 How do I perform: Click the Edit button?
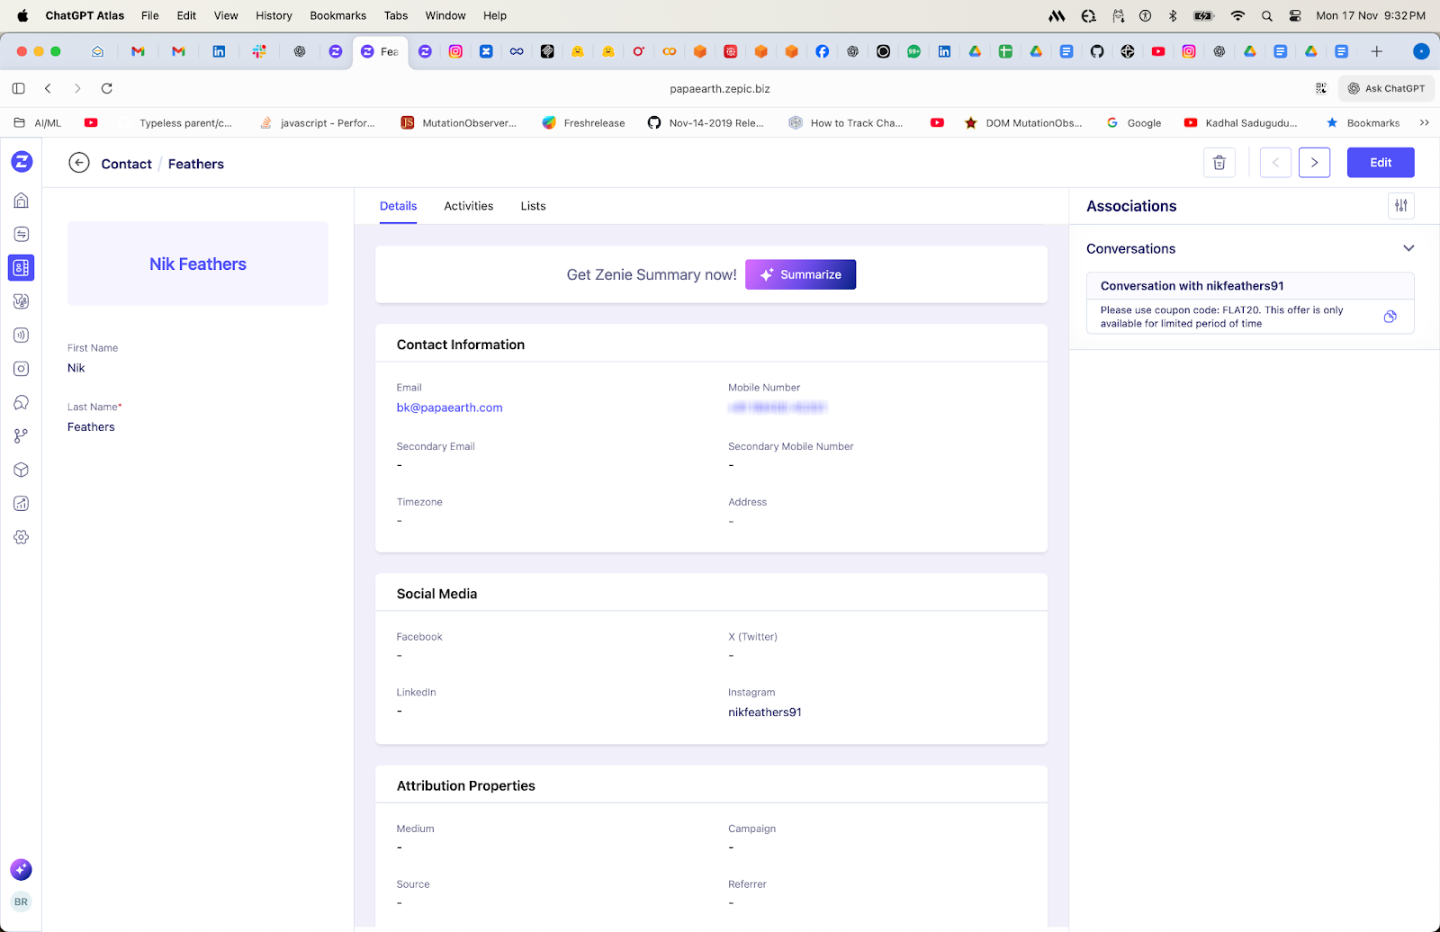coord(1380,163)
